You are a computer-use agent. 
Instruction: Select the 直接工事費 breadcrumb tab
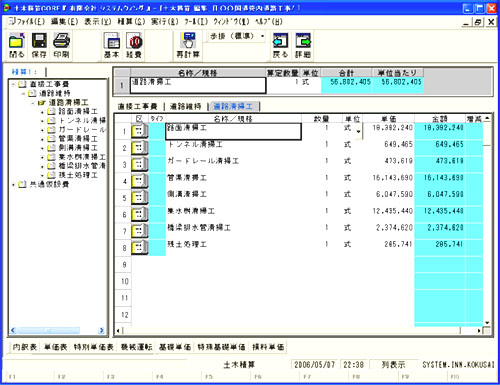tap(137, 106)
